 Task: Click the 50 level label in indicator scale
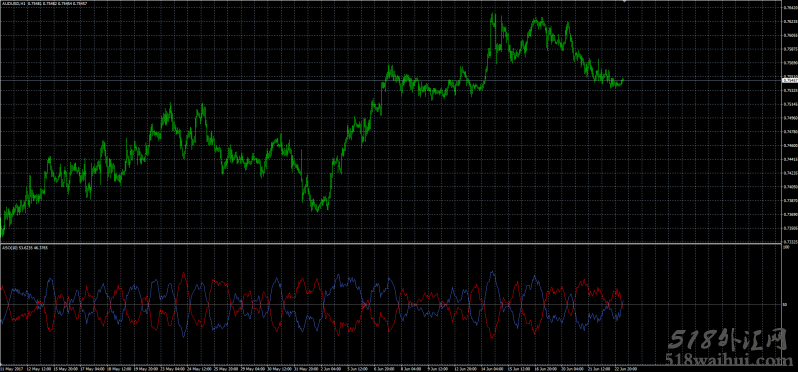coord(785,305)
